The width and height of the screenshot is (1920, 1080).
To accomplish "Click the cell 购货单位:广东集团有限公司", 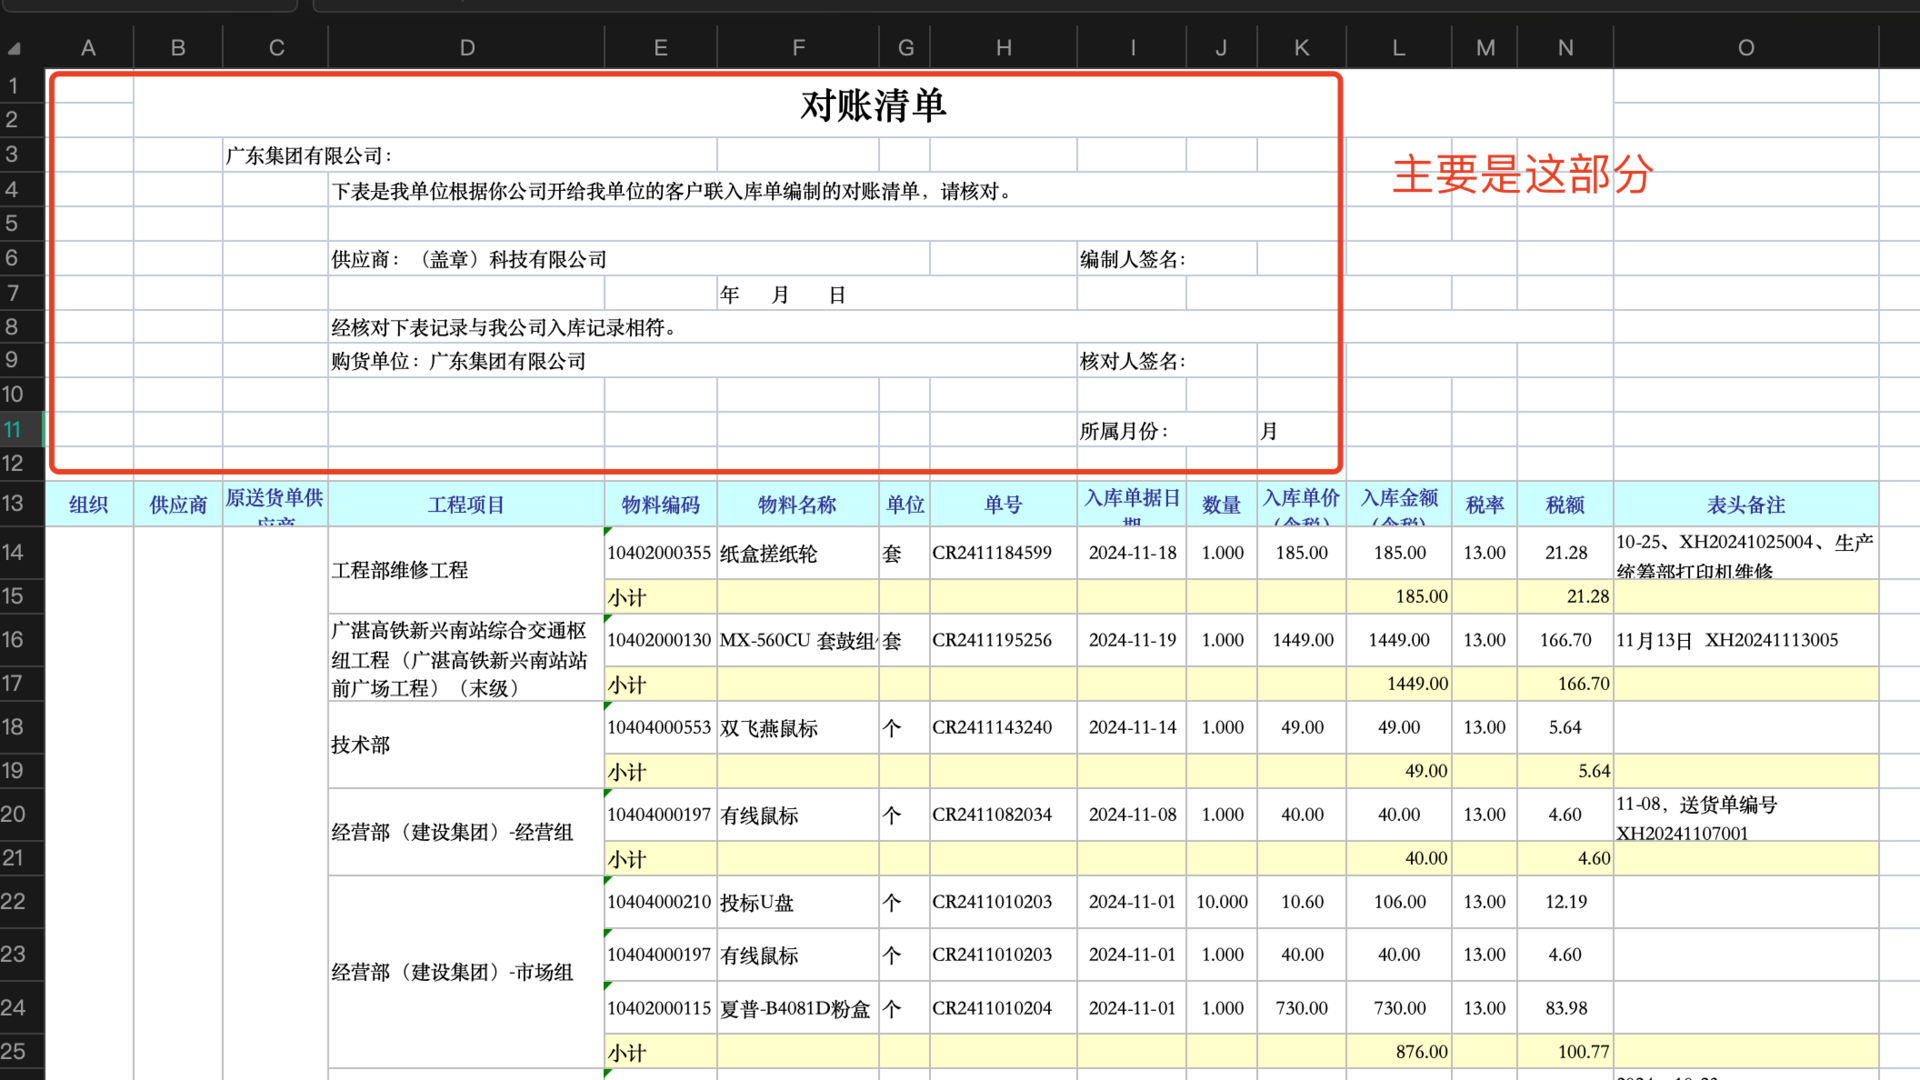I will [x=703, y=361].
